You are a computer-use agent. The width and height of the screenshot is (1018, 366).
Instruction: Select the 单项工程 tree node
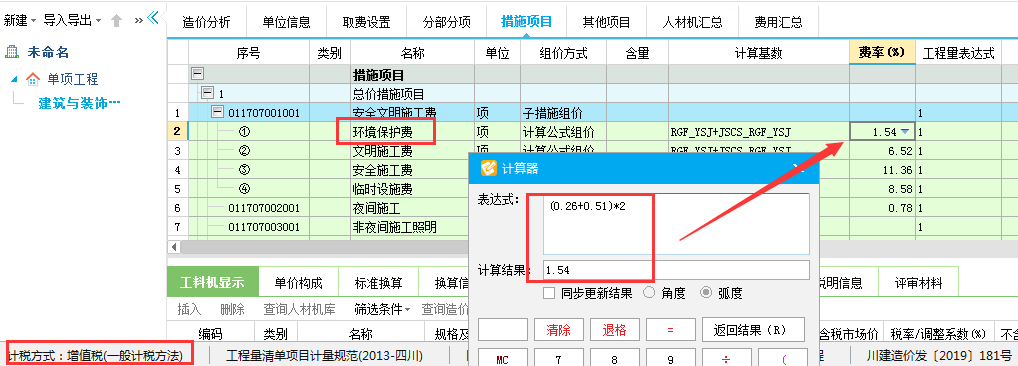point(73,79)
